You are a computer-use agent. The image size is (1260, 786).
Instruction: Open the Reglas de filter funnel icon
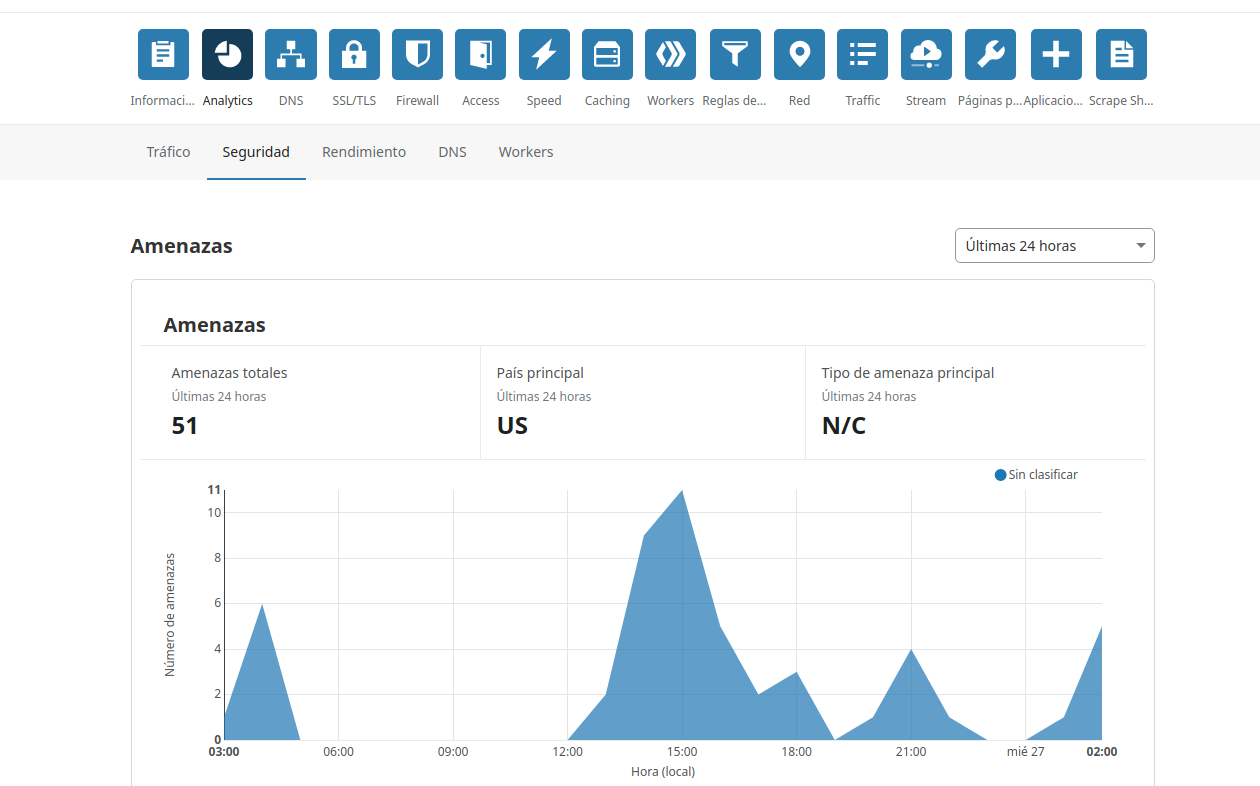[x=735, y=55]
